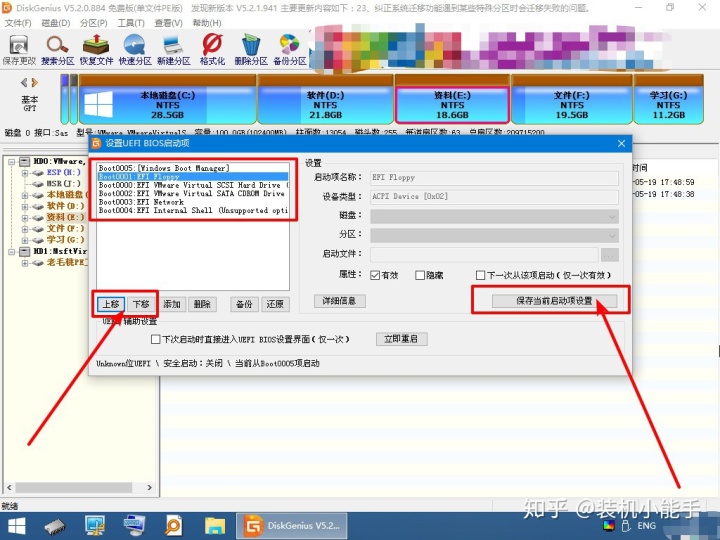Start the 快速分区 quick partition tool
Screen dimensions: 720x540
point(135,50)
